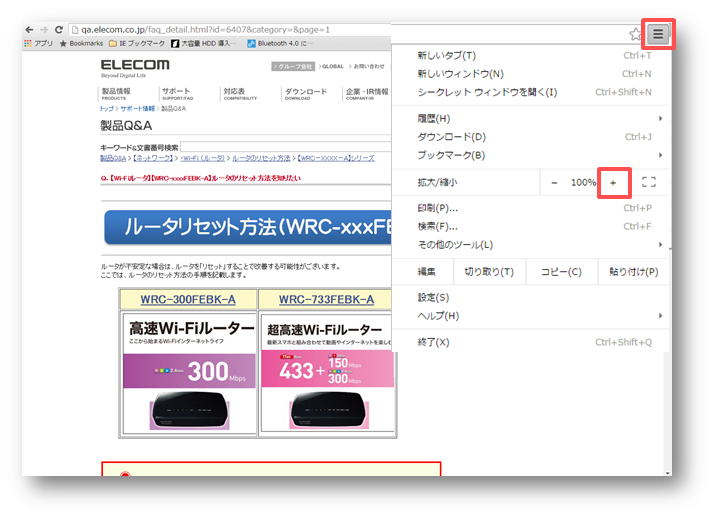Open the 大容量 HDD 導入 bookmark
This screenshot has height=518, width=714.
[203, 43]
